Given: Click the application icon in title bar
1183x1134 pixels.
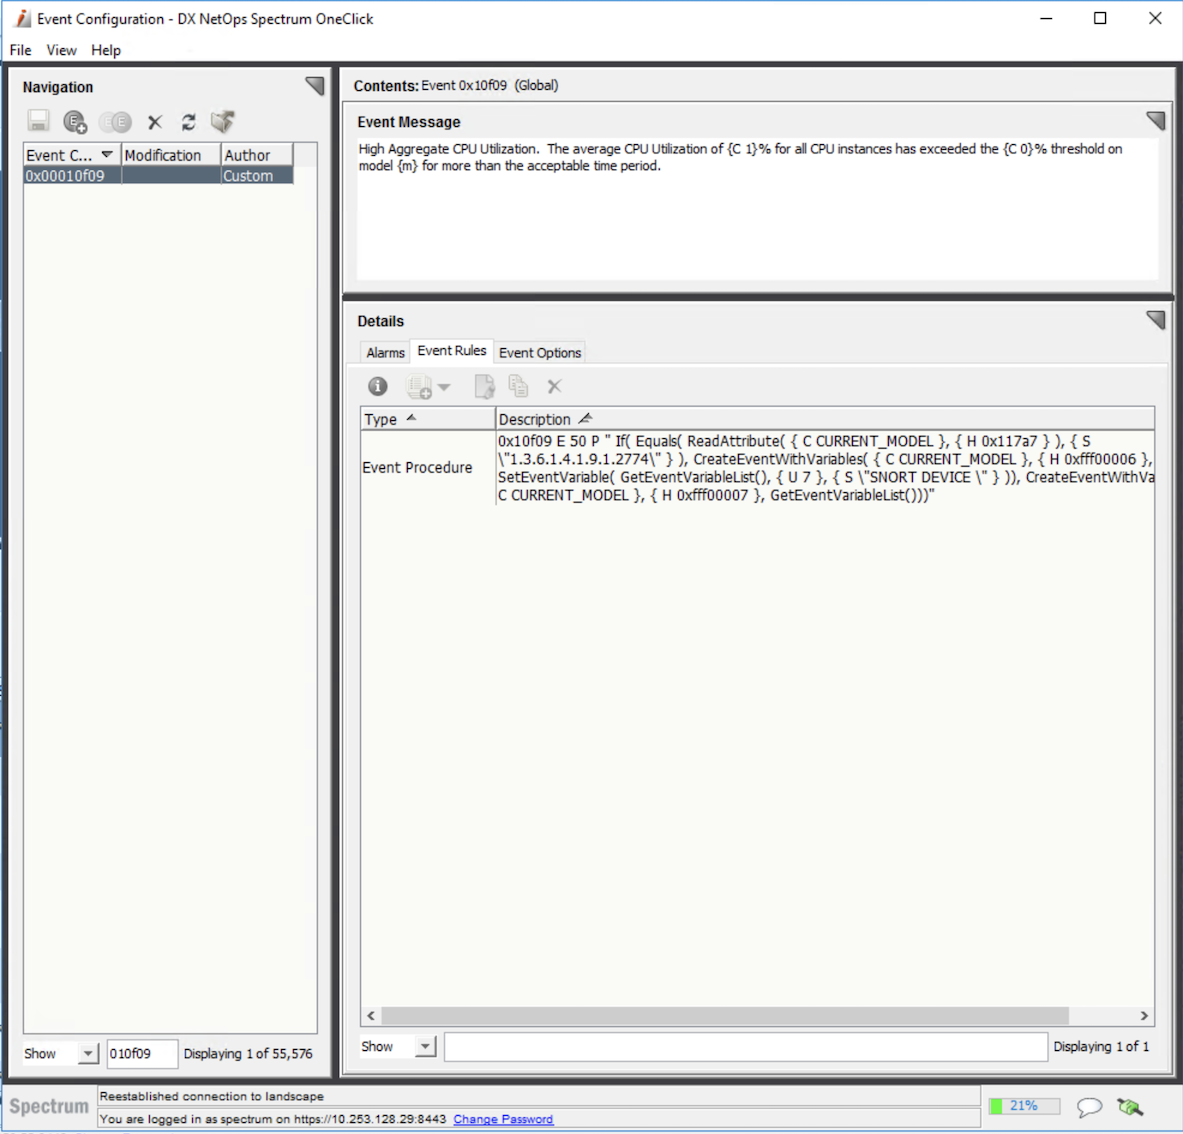Looking at the screenshot, I should (x=23, y=18).
